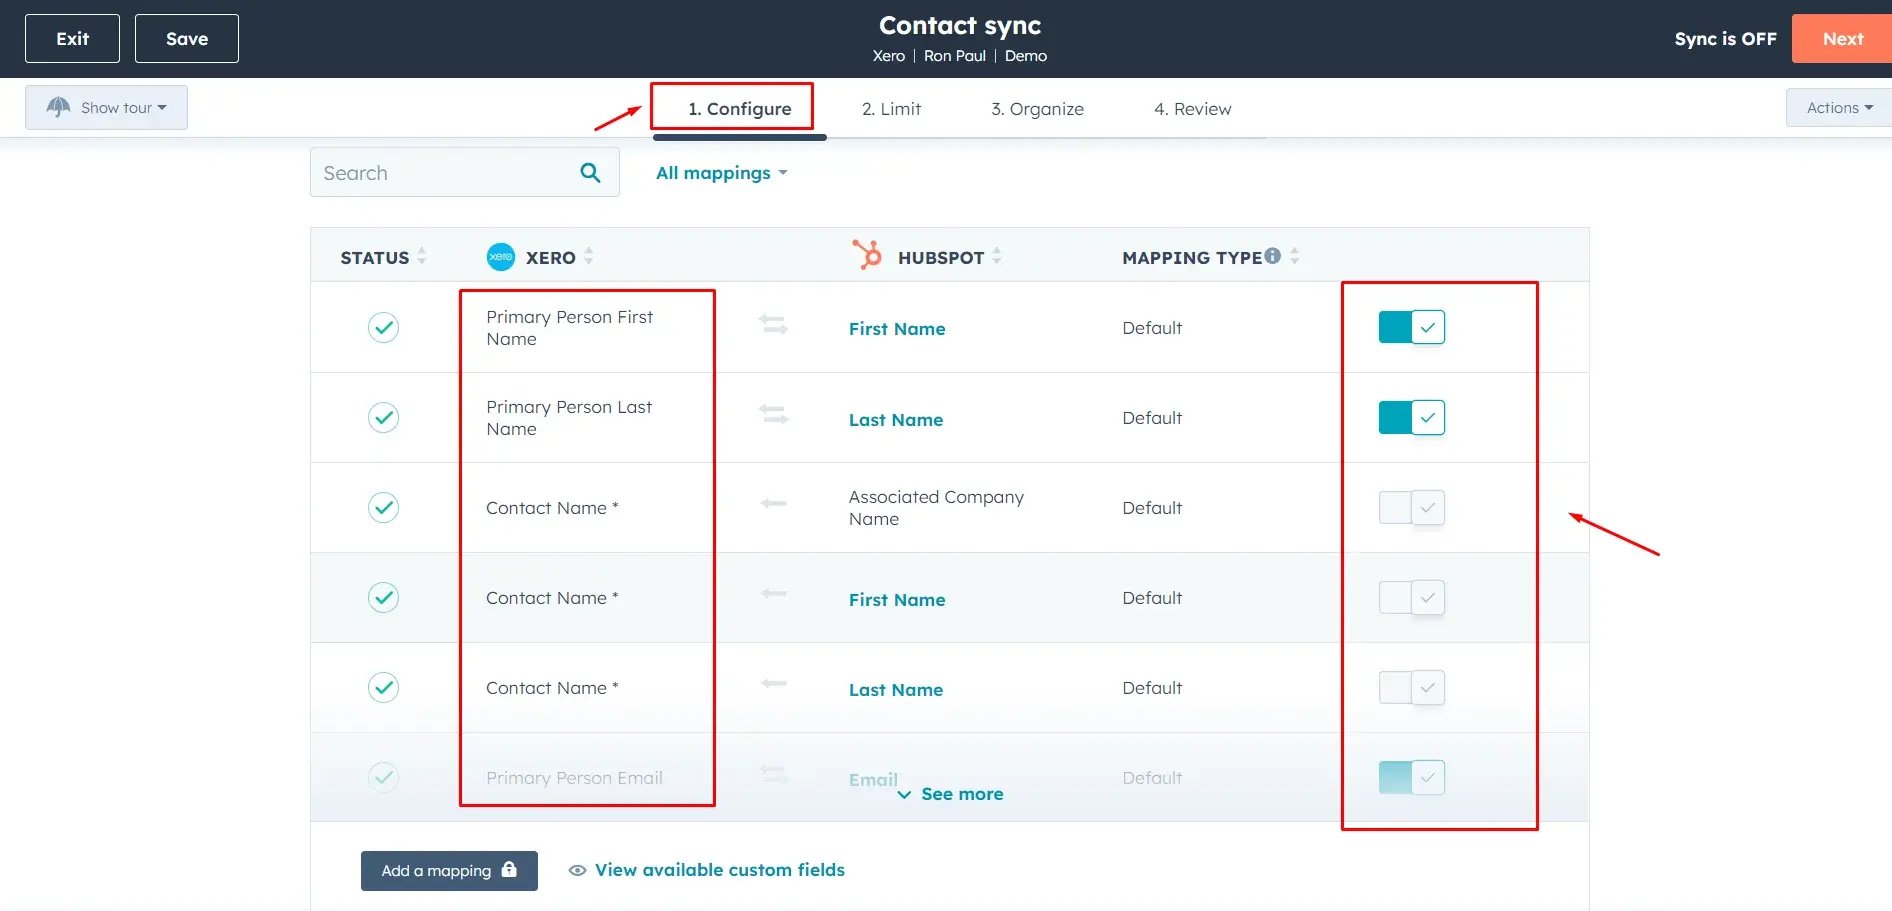Image resolution: width=1892 pixels, height=911 pixels.
Task: Toggle the Primary Person Email mapping switch
Action: [x=1410, y=777]
